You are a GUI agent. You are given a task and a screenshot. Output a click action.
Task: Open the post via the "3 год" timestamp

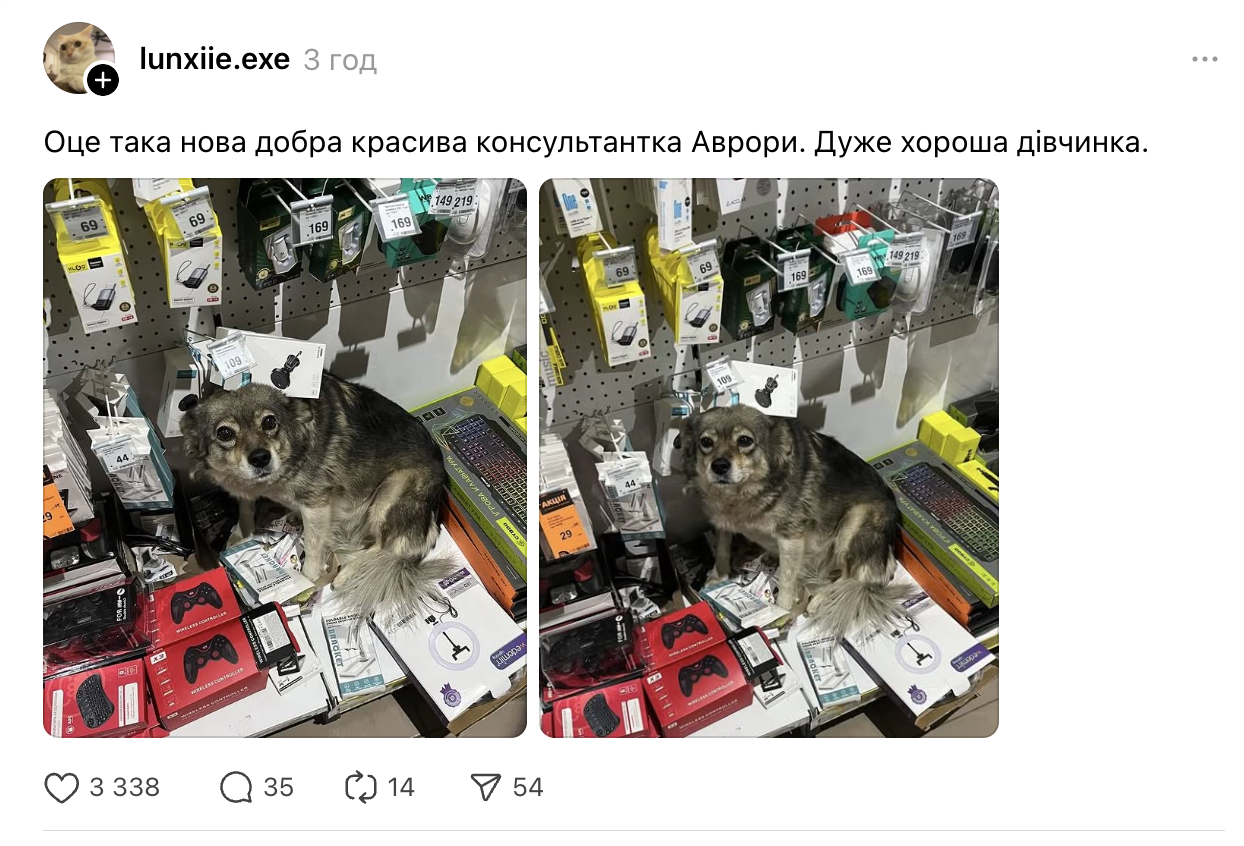[340, 61]
